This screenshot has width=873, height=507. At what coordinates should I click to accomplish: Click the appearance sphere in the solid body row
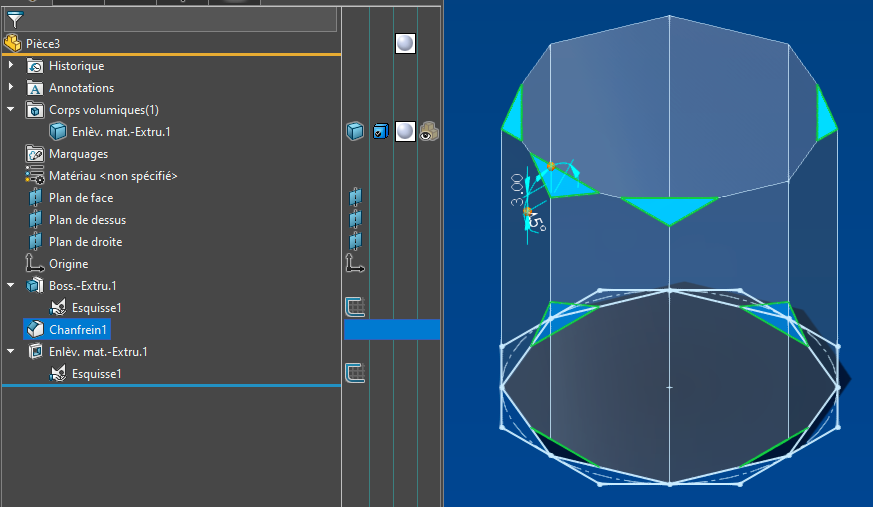click(405, 132)
